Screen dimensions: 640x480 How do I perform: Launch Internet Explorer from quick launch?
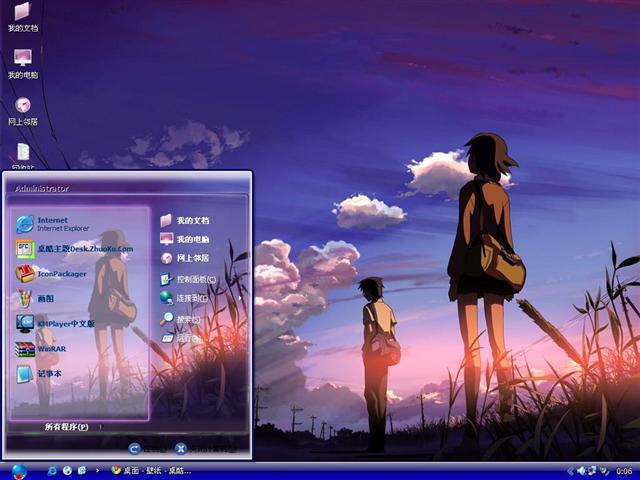point(52,471)
